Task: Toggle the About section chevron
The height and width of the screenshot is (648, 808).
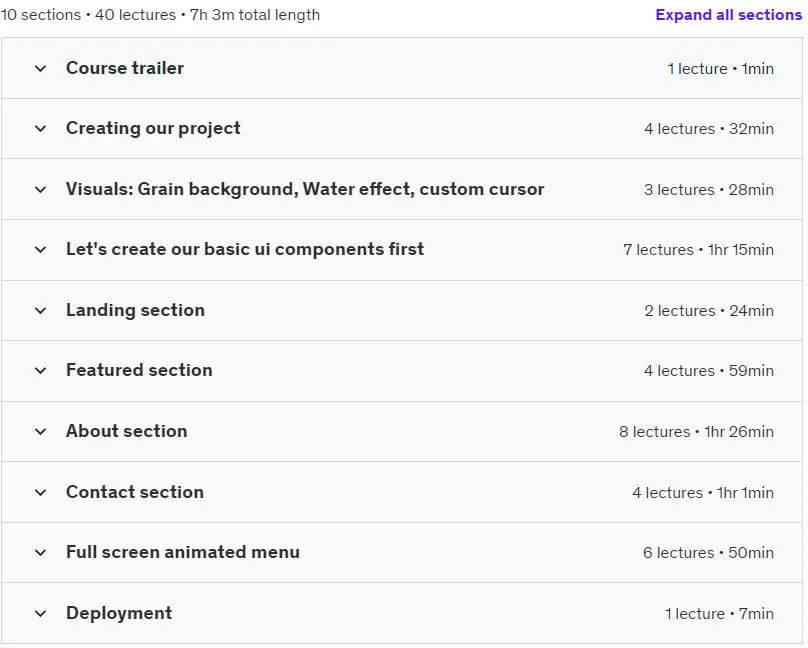Action: coord(40,432)
